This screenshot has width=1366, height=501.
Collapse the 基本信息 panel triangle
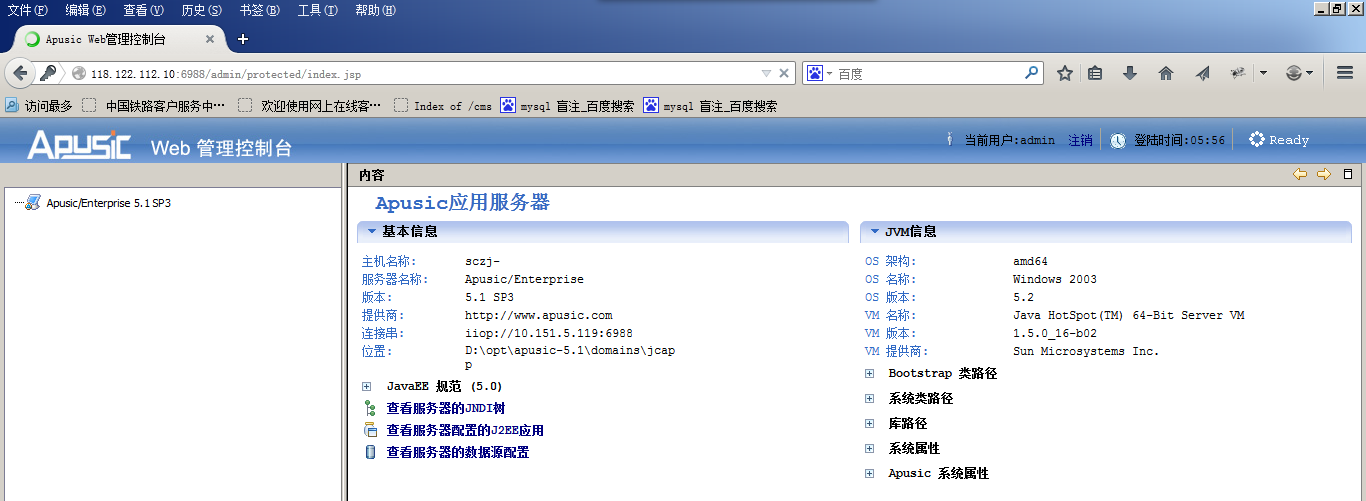371,231
